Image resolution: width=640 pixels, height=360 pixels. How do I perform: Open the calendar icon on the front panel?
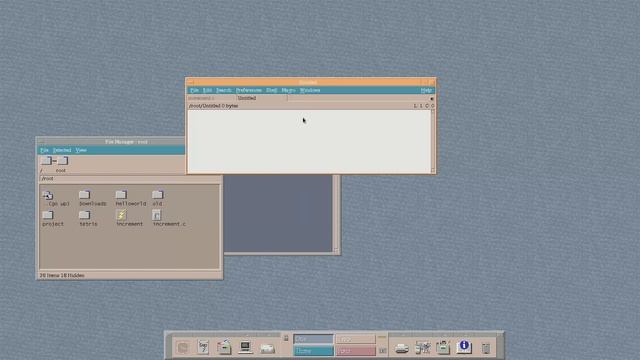coord(203,347)
